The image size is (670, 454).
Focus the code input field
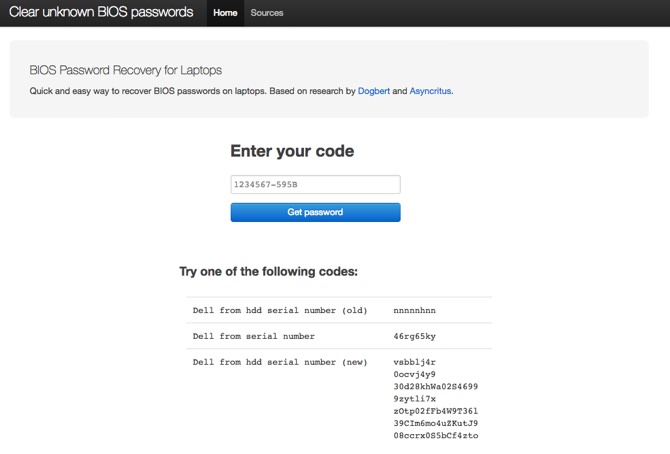click(x=315, y=185)
